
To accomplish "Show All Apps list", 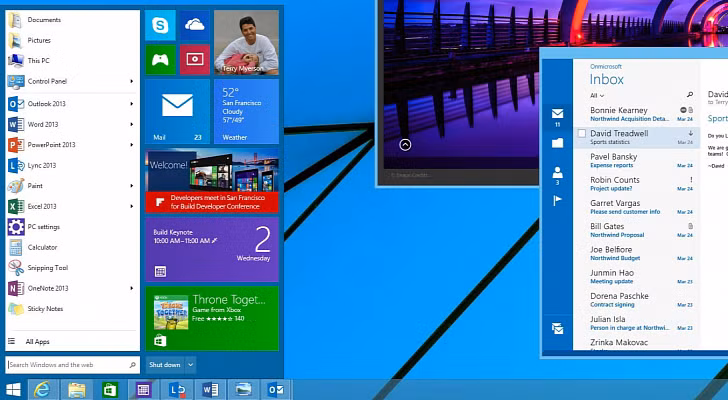I will point(72,342).
